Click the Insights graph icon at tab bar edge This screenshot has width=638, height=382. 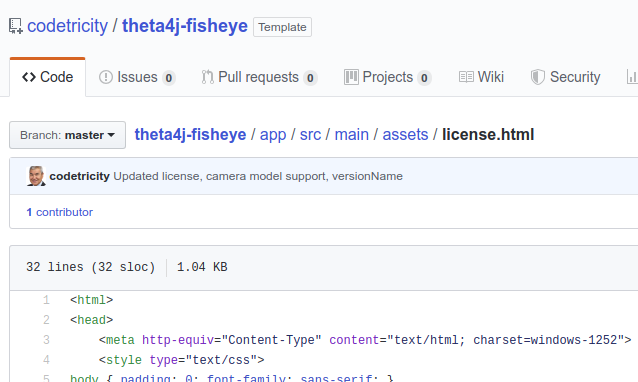point(632,77)
